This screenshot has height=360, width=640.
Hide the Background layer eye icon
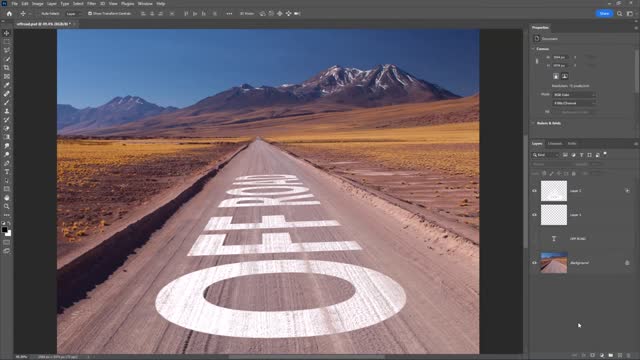click(x=534, y=263)
